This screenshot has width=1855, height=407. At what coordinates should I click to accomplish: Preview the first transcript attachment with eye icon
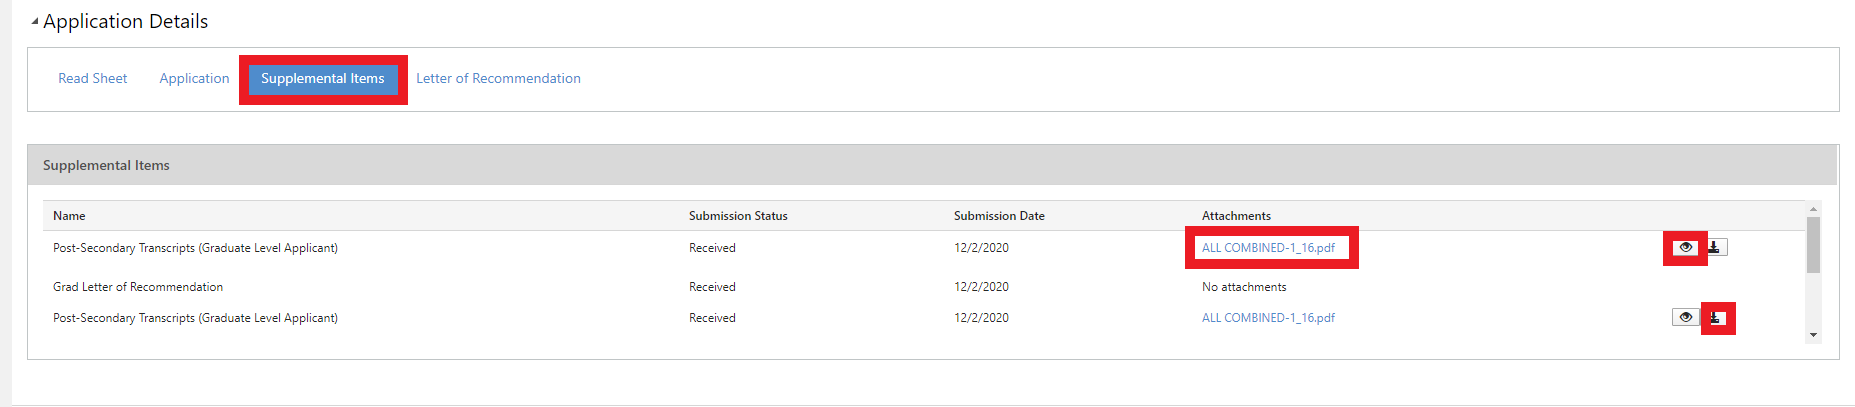[1685, 247]
